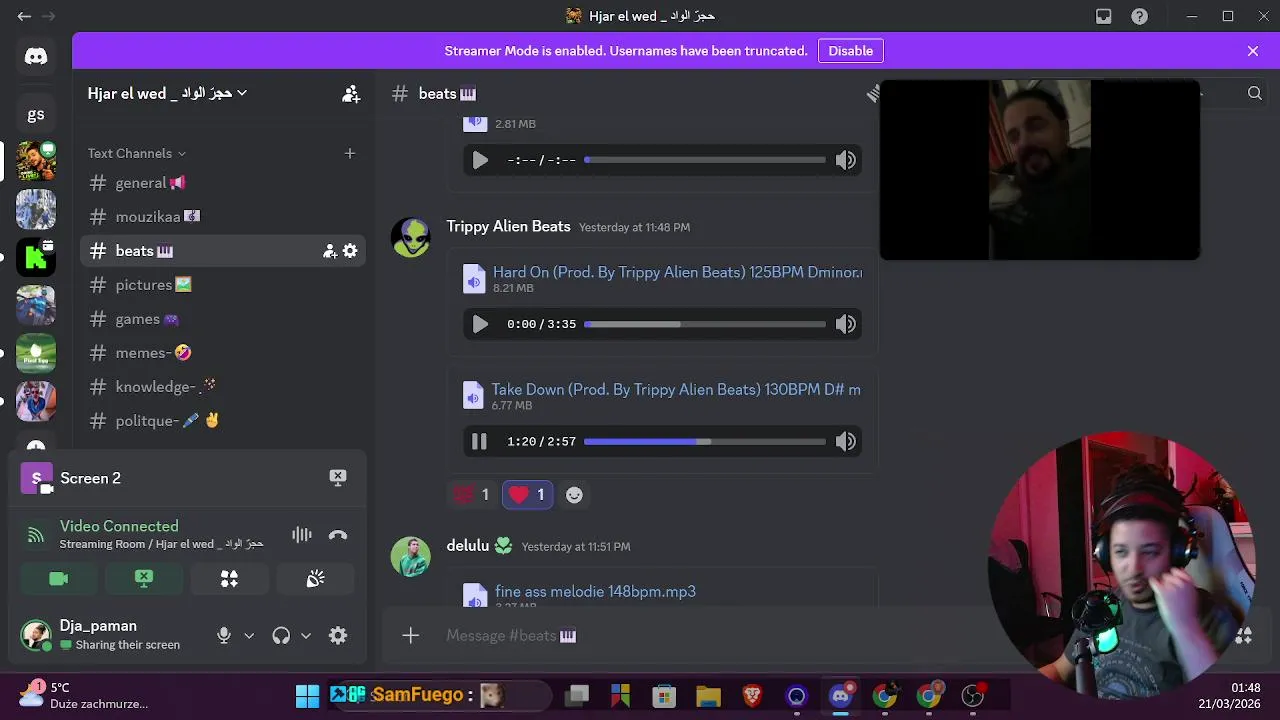Viewport: 1280px width, 720px height.
Task: Open OBS Studio from taskbar
Action: click(973, 695)
